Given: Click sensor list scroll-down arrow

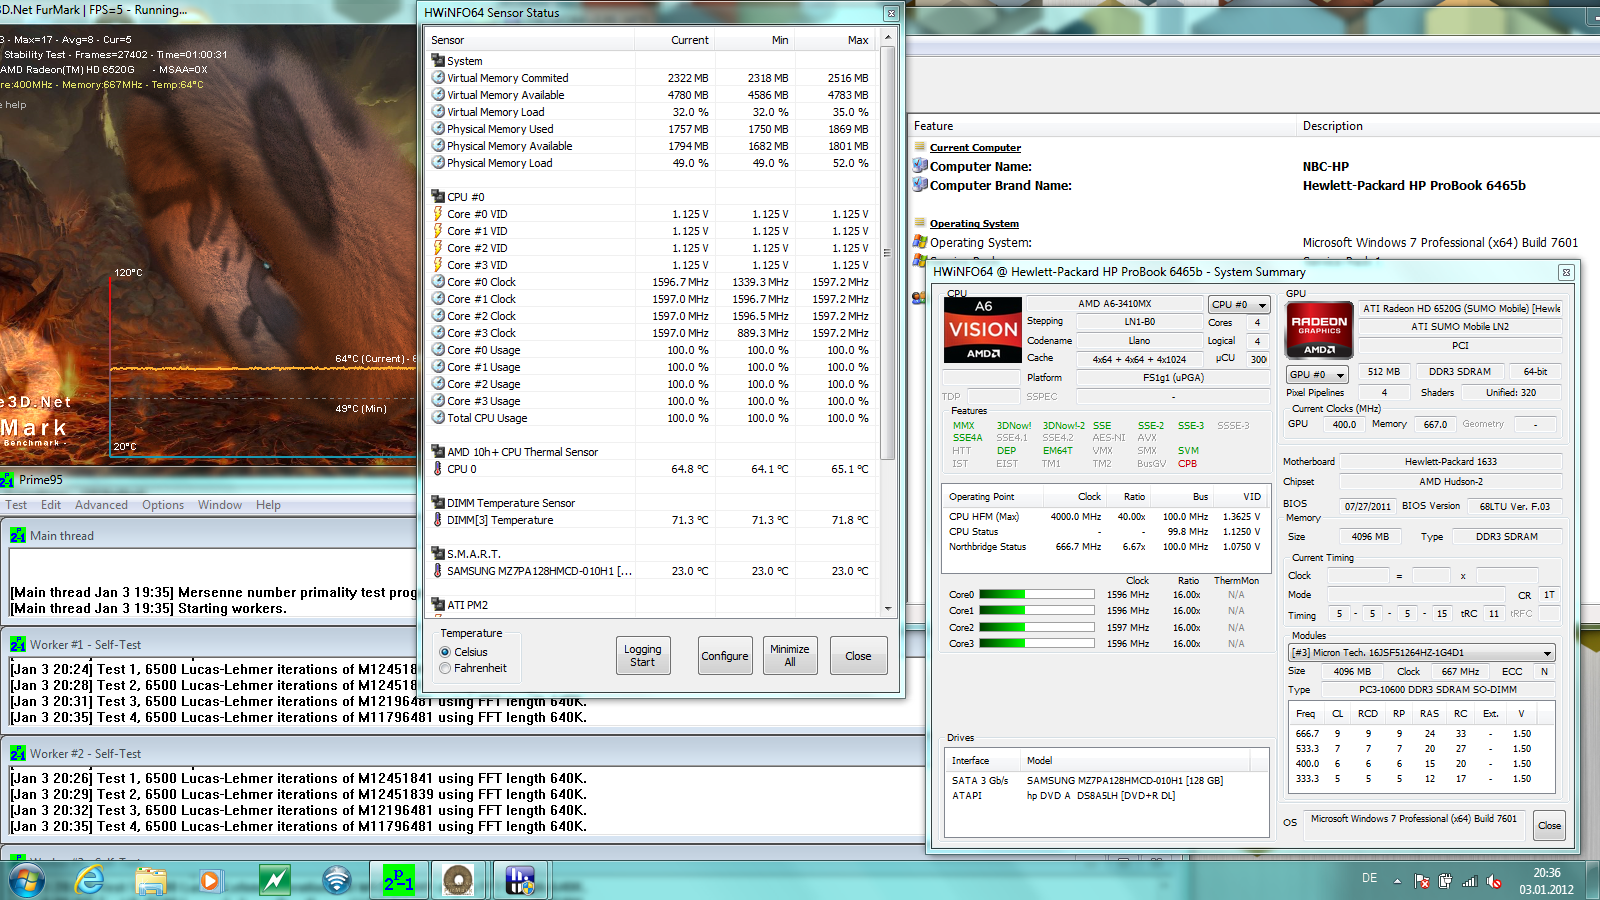Looking at the screenshot, I should [888, 608].
